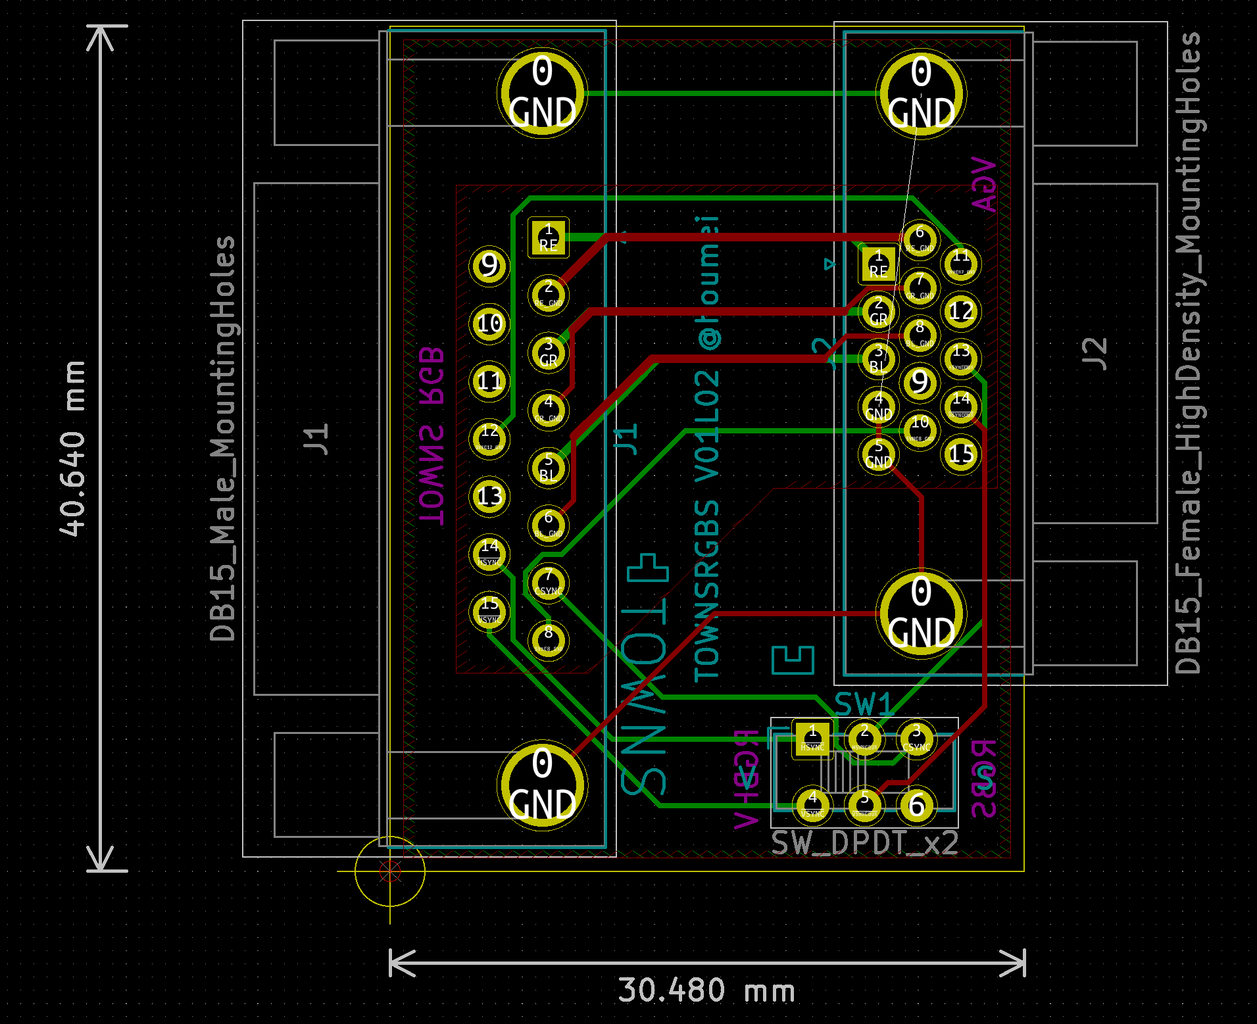This screenshot has height=1024, width=1257.
Task: Click J2 pad 5 labeled GND
Action: [x=879, y=453]
